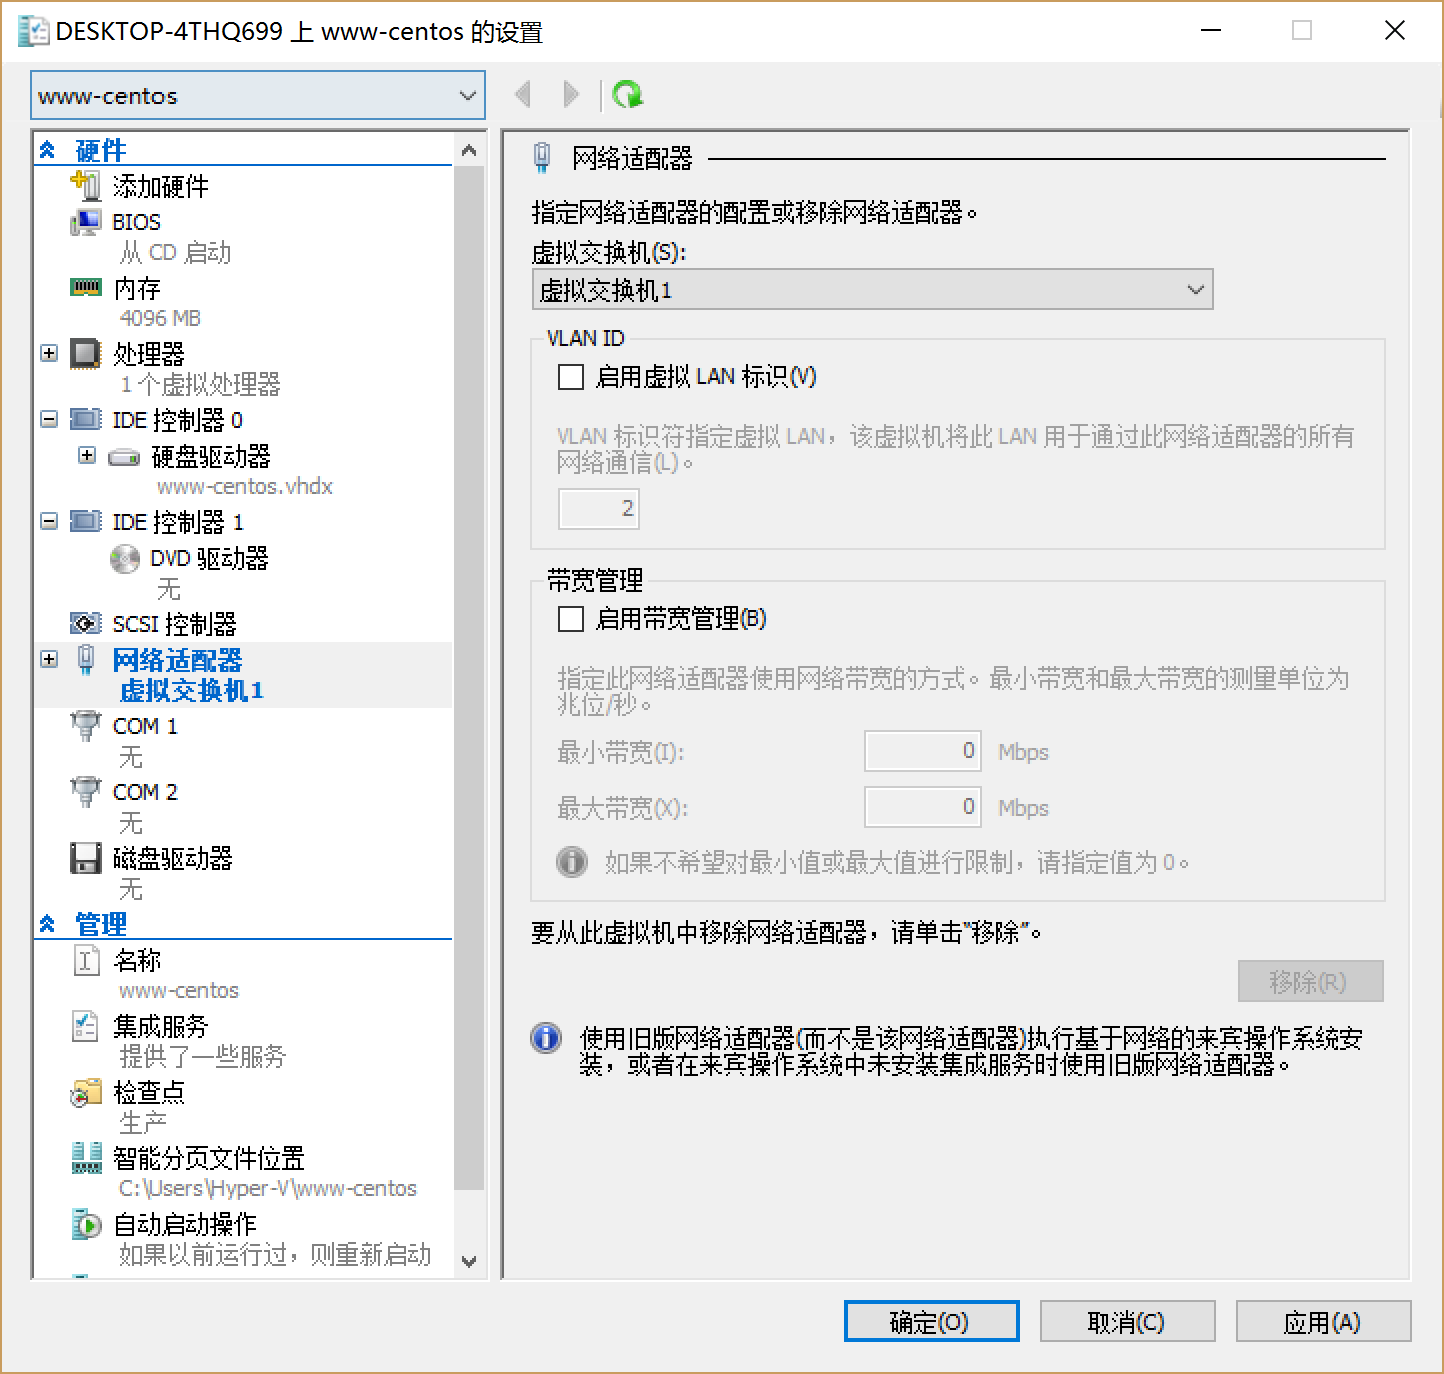Screen dimensions: 1444x1374
Task: Select the network adapter icon in tree
Action: point(86,660)
